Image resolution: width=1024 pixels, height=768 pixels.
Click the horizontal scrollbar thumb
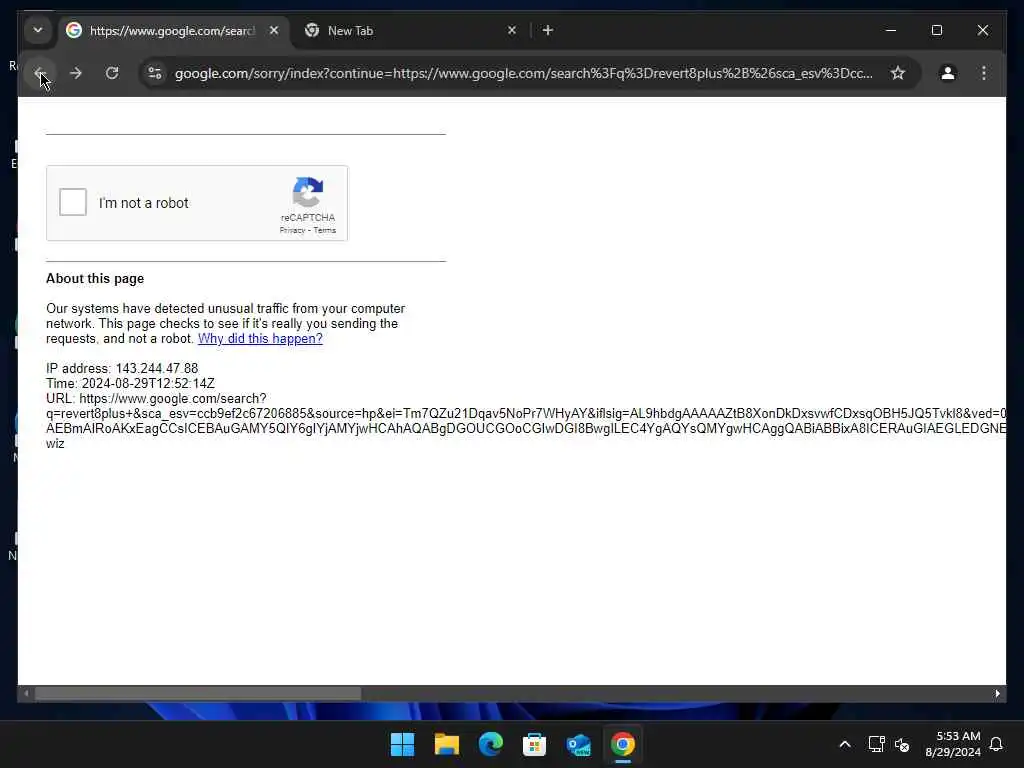click(198, 694)
